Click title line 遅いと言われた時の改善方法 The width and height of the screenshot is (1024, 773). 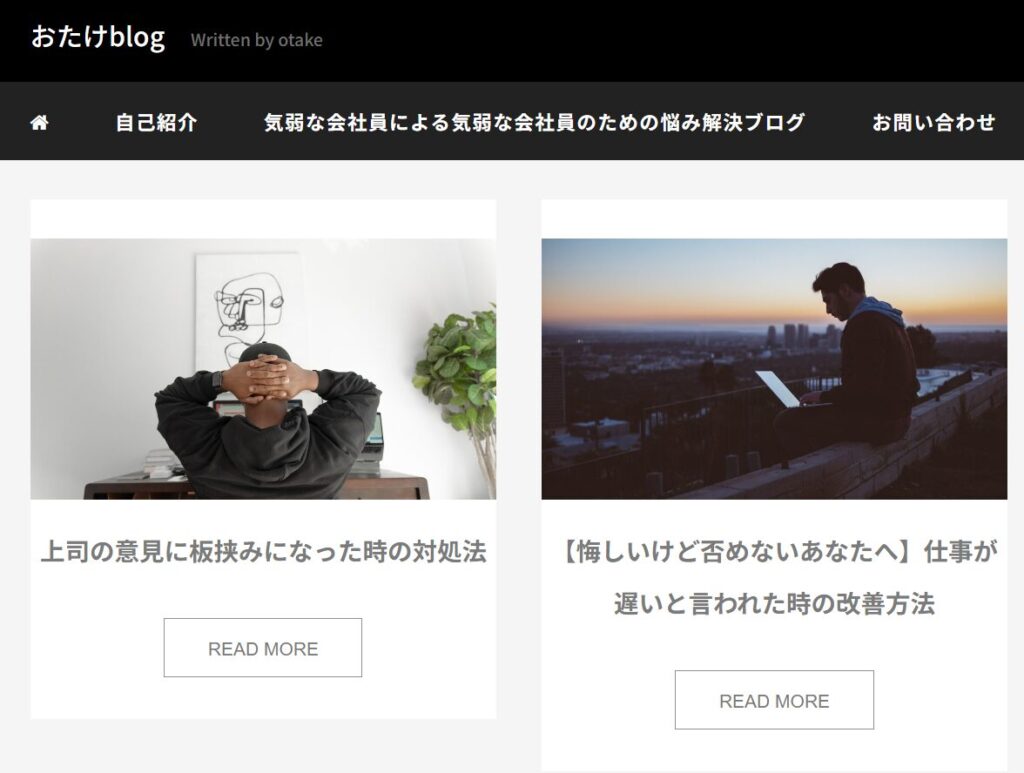pos(774,603)
